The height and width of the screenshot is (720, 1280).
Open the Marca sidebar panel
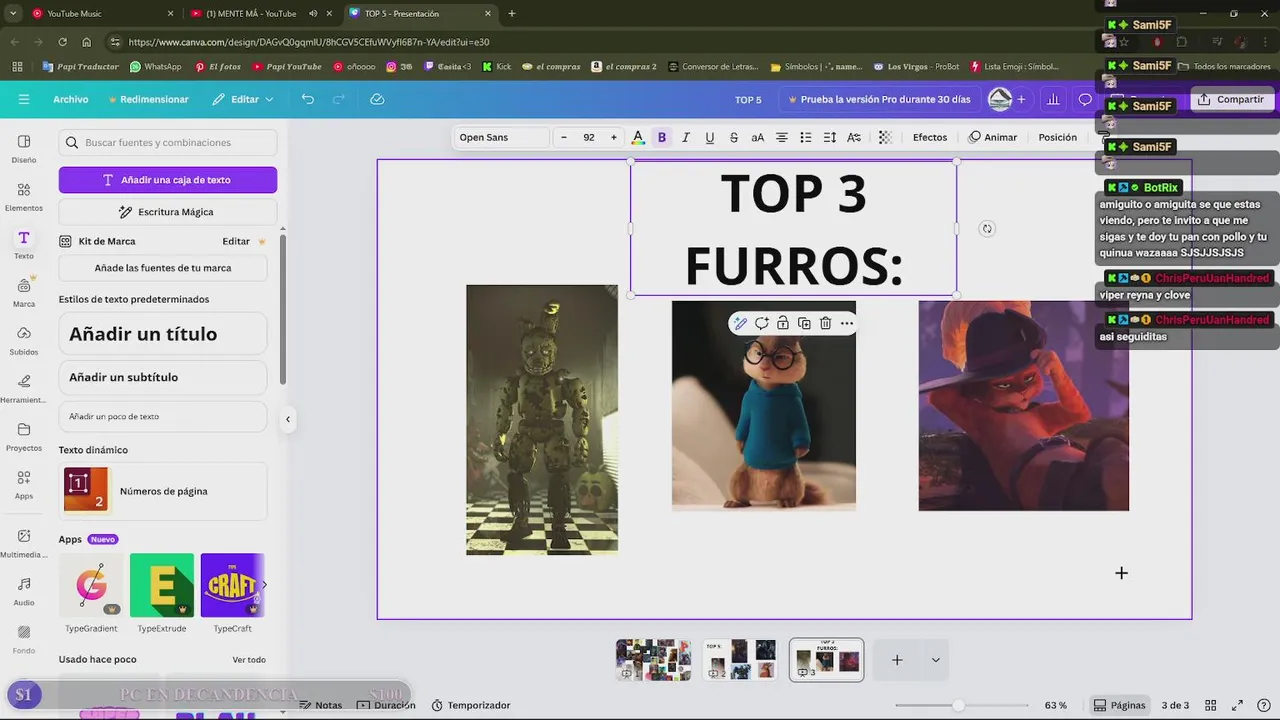[x=24, y=292]
